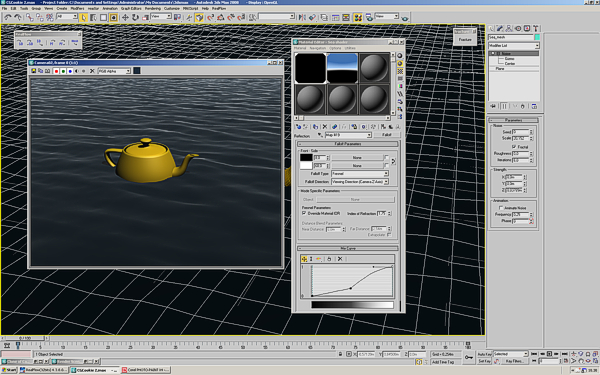
Task: Switch to the Hierarchy command panel tab
Action: pos(509,28)
